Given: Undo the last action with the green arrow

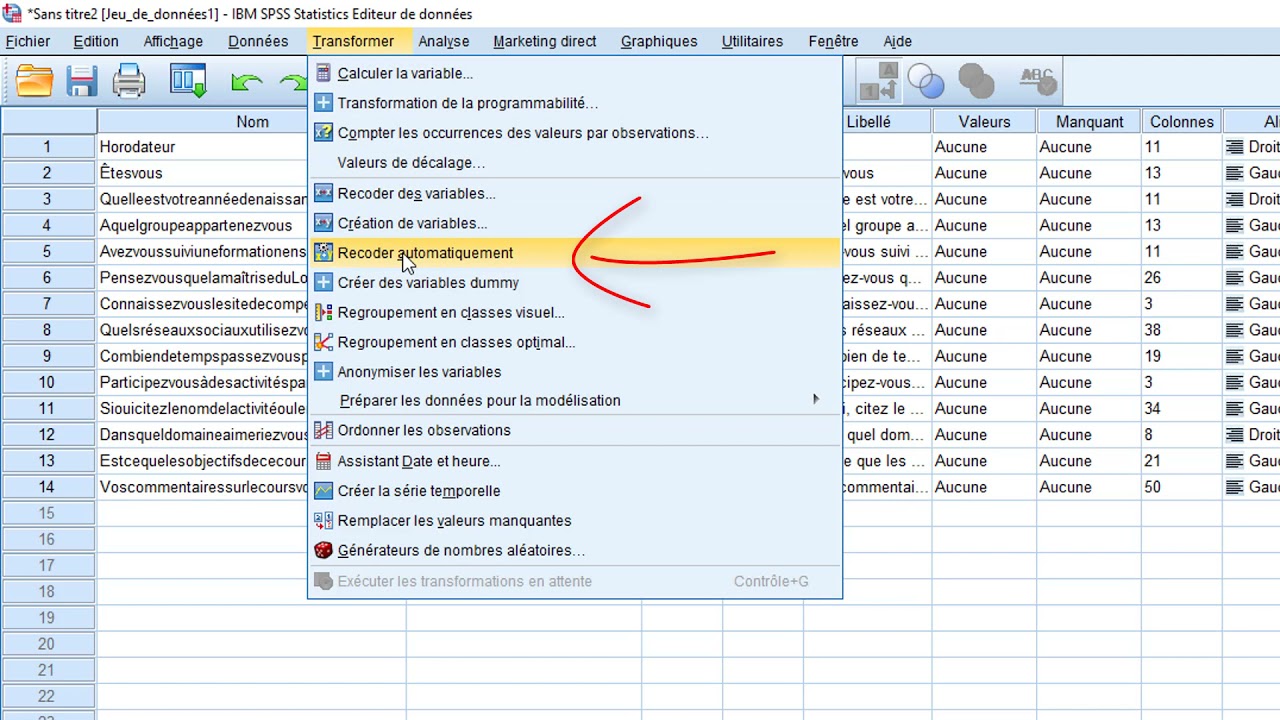Looking at the screenshot, I should (246, 82).
